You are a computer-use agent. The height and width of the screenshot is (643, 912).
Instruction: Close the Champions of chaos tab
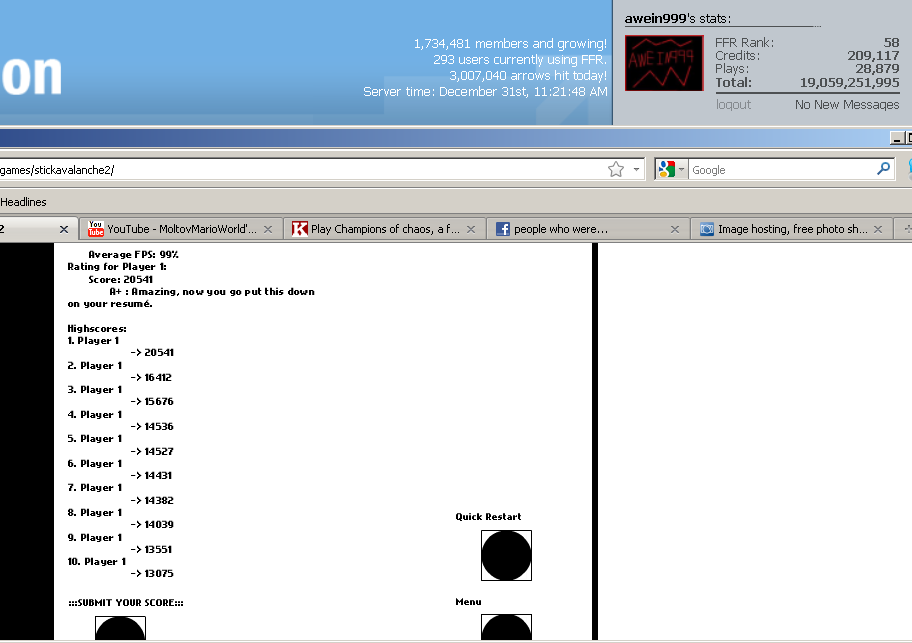471,229
